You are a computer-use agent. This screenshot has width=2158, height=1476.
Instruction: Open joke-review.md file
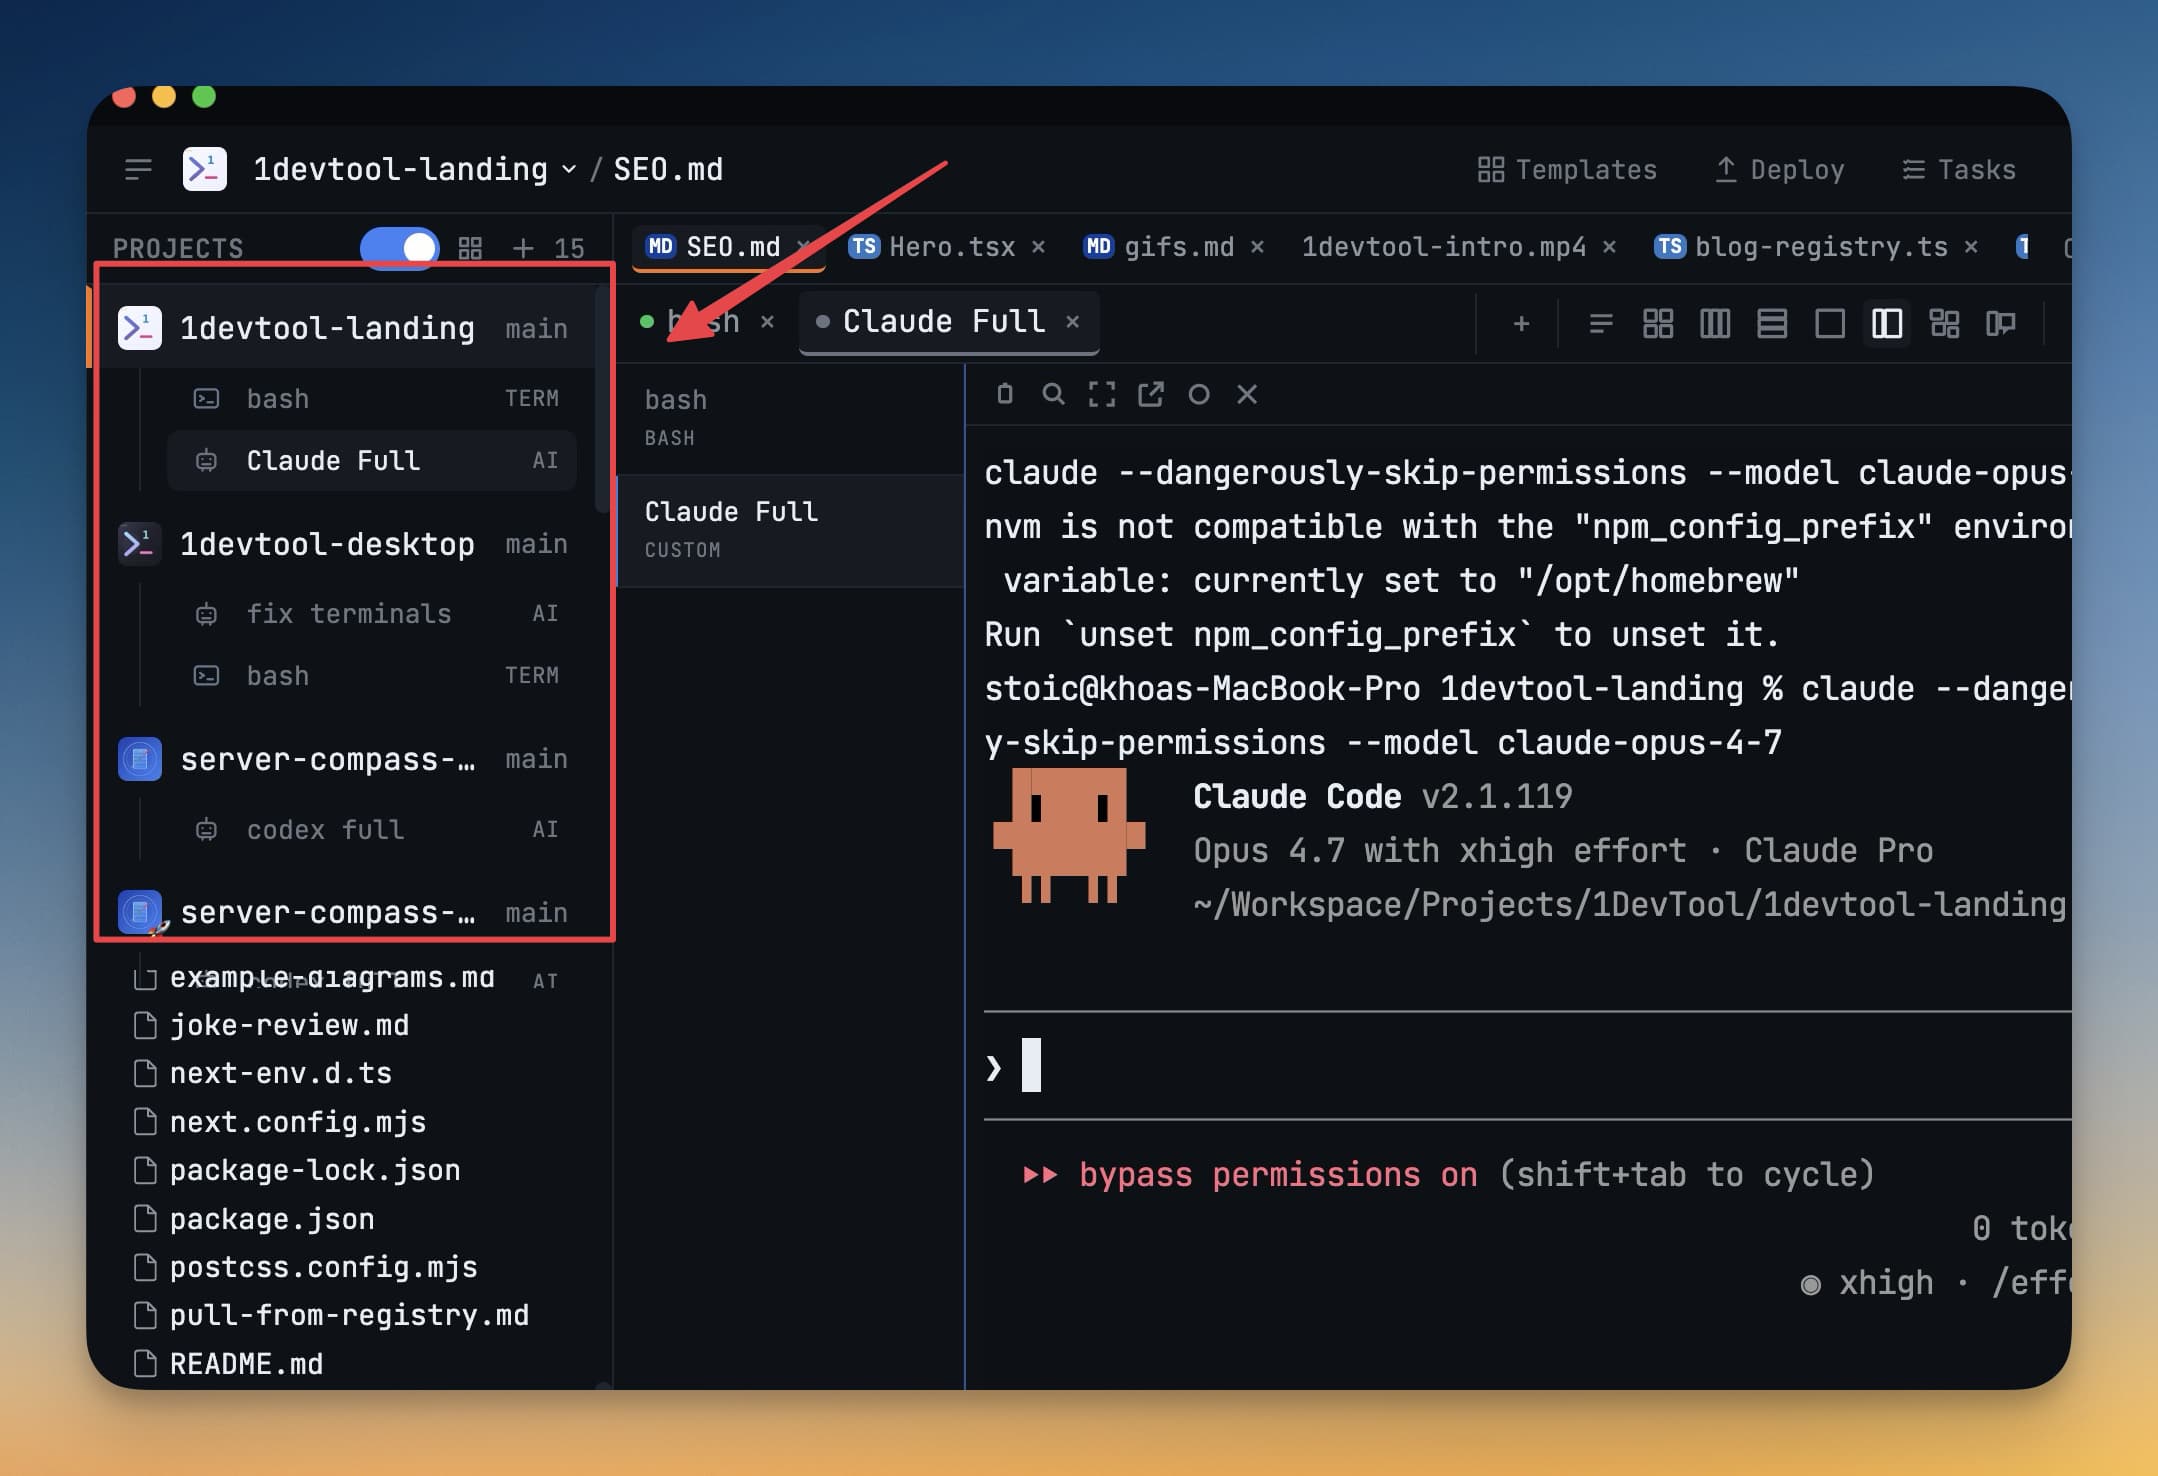coord(289,1025)
